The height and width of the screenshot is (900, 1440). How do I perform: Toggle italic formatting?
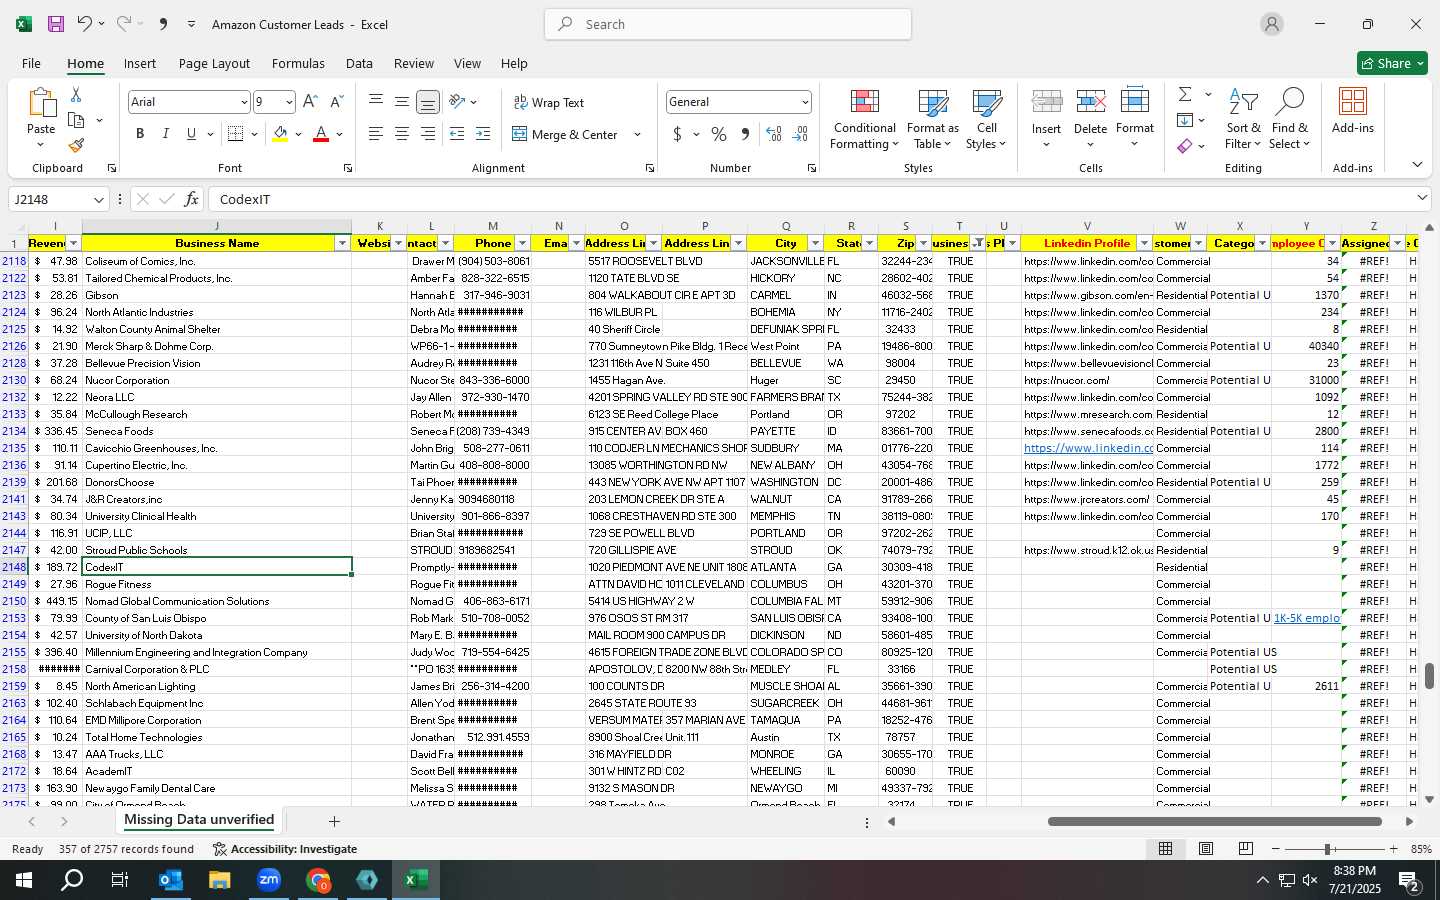click(165, 134)
